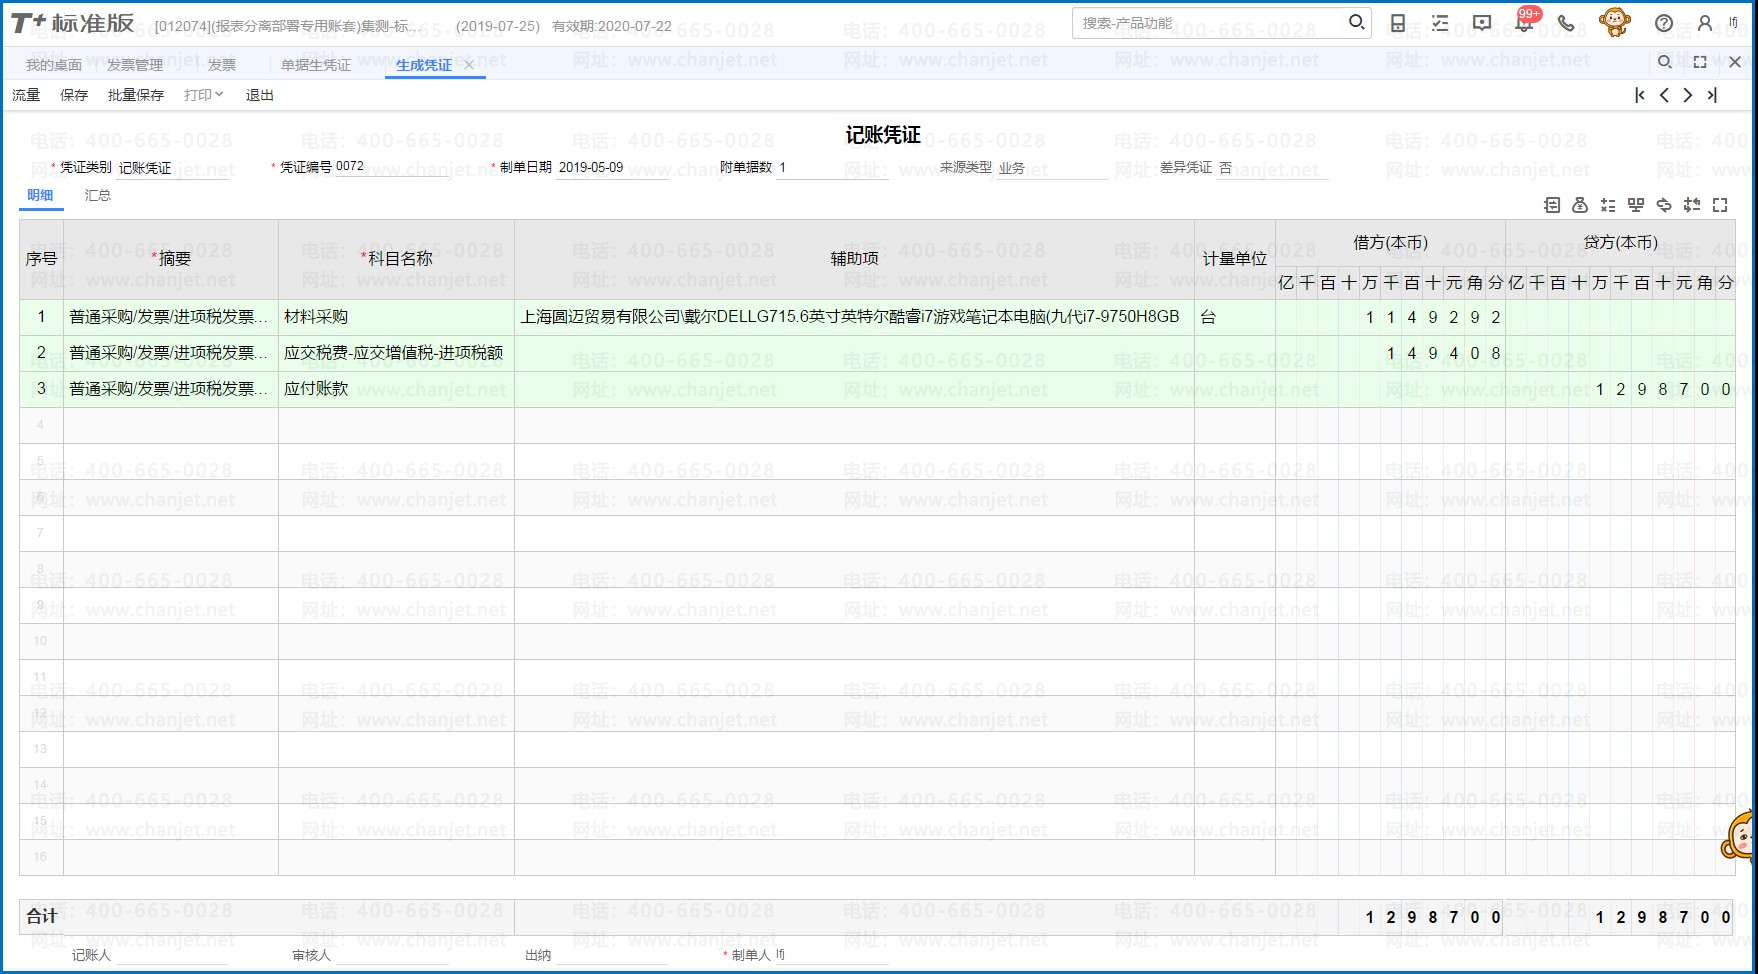The height and width of the screenshot is (974, 1758).
Task: Open the 打印 print dropdown
Action: point(202,95)
